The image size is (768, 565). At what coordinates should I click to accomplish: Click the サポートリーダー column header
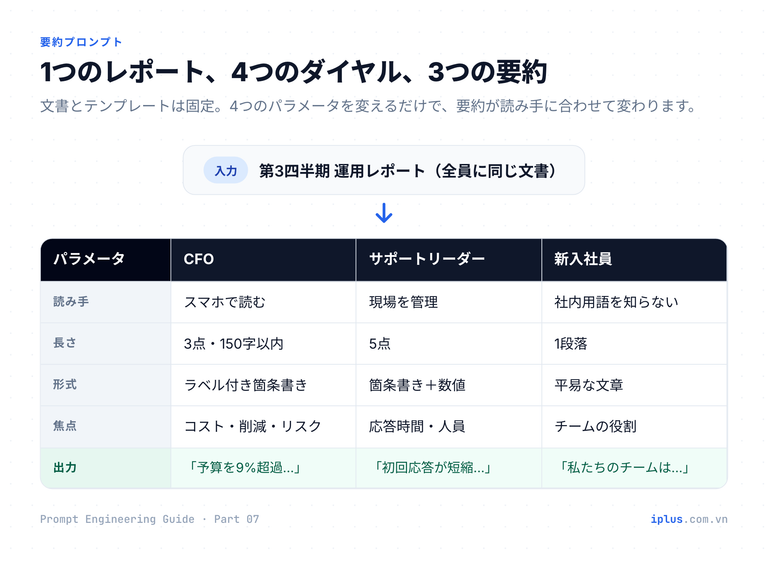pos(449,259)
